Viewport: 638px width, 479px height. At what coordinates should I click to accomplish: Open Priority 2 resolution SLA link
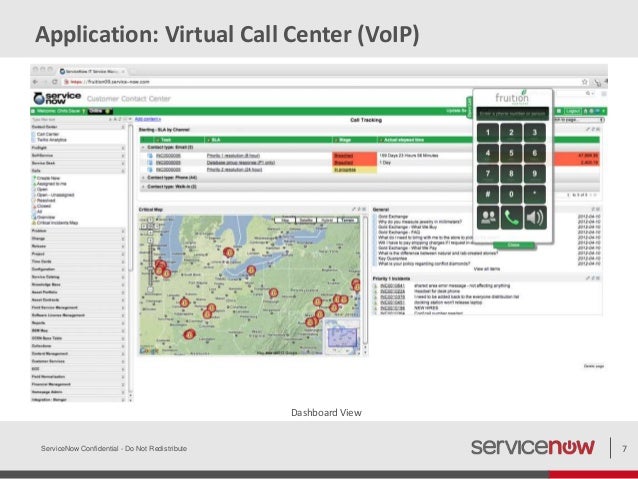point(234,170)
